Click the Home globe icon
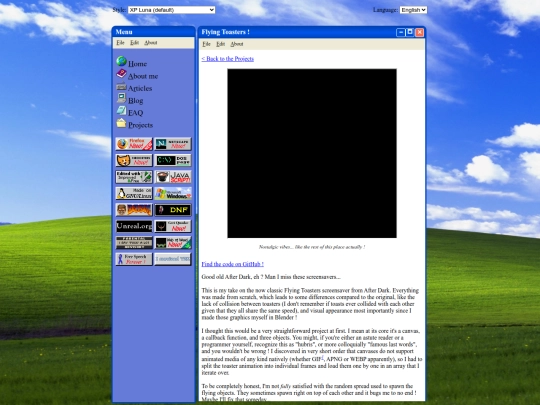The height and width of the screenshot is (405, 540). [121, 61]
